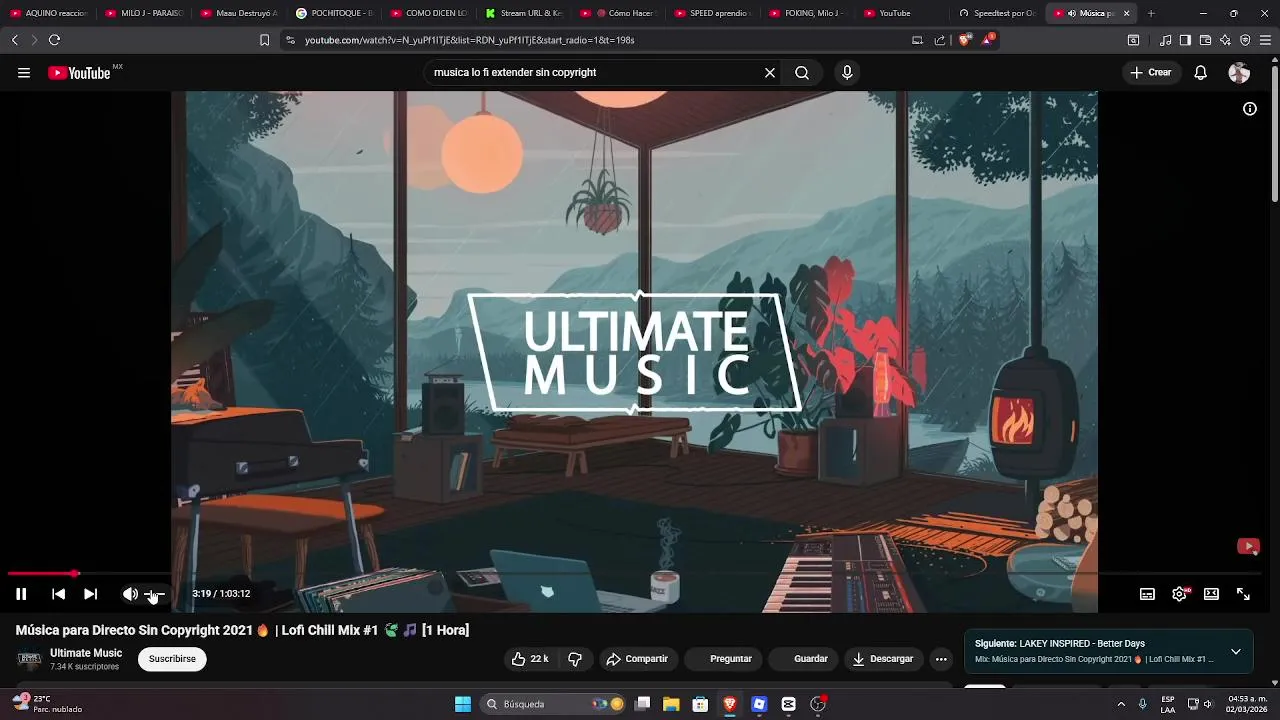Open Brave Wallet icon

point(1205,40)
